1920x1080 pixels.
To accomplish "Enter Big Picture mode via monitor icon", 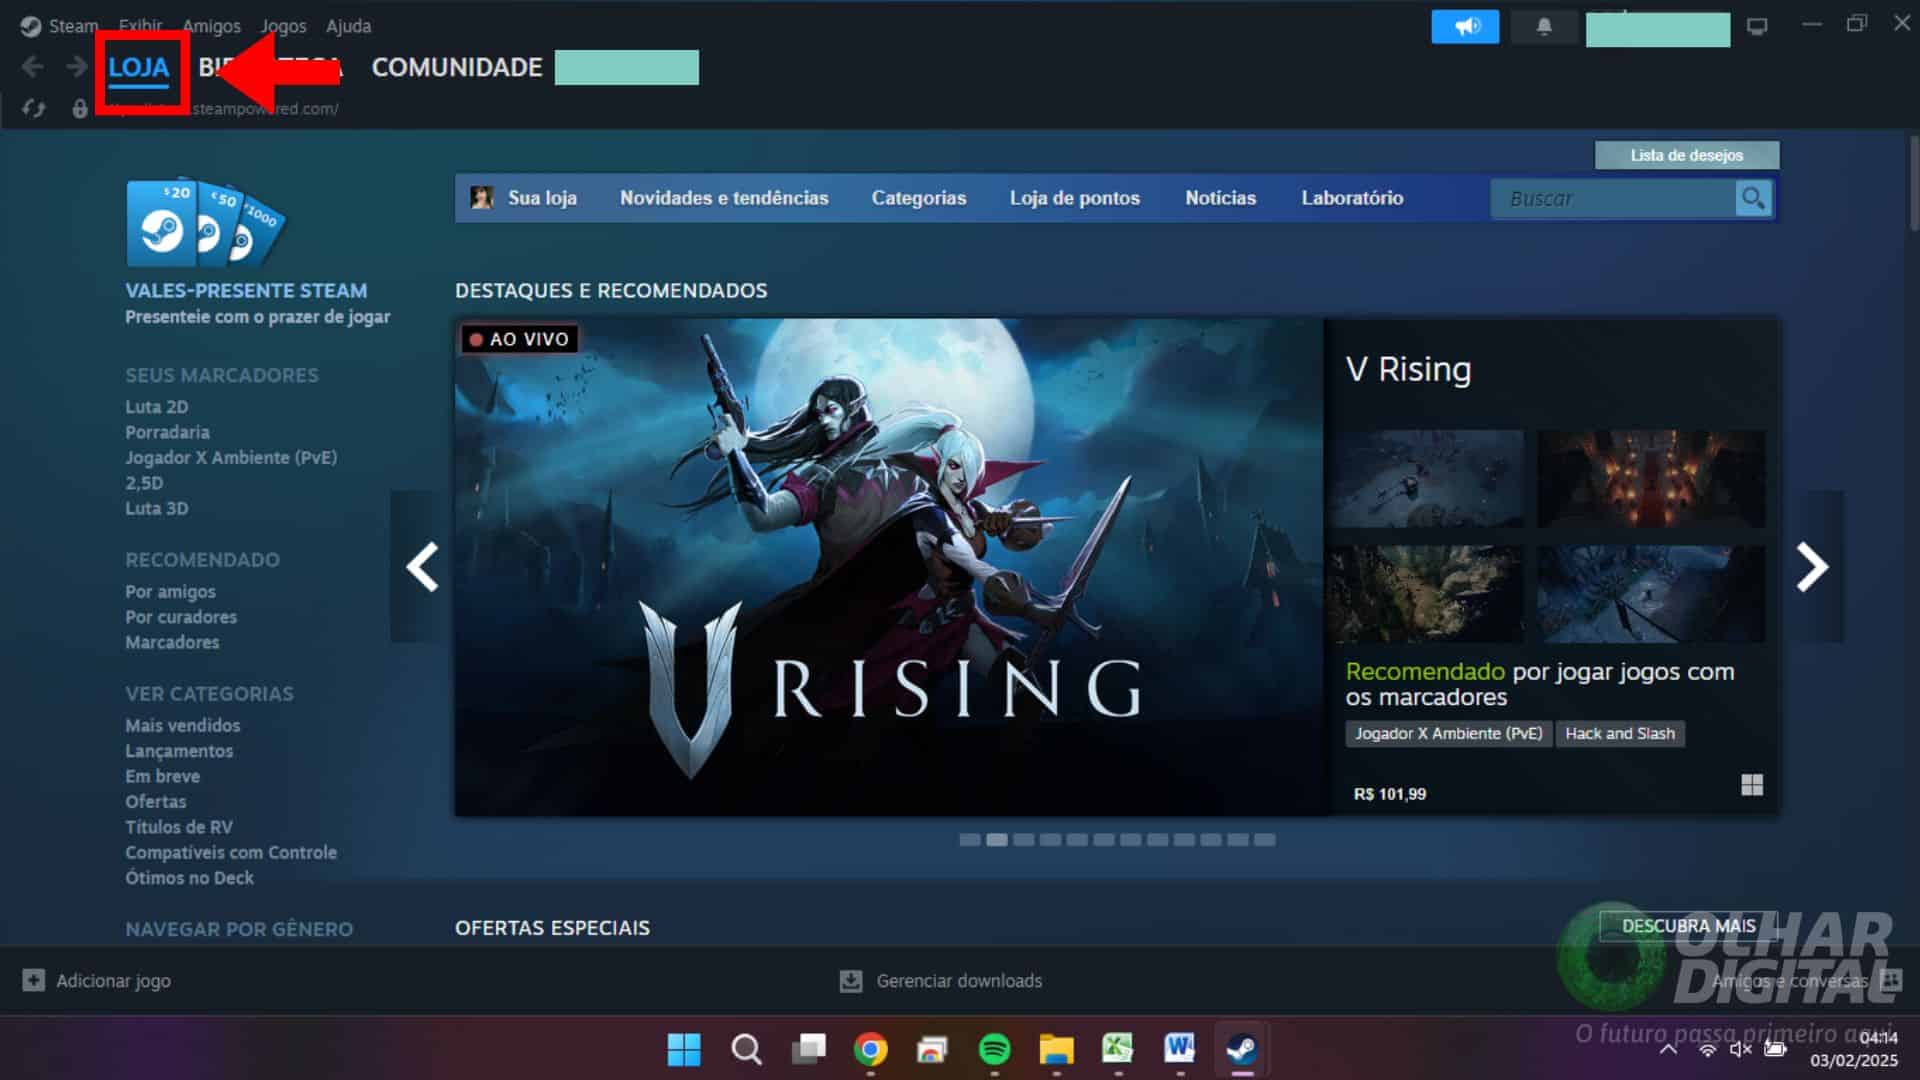I will pos(1757,27).
